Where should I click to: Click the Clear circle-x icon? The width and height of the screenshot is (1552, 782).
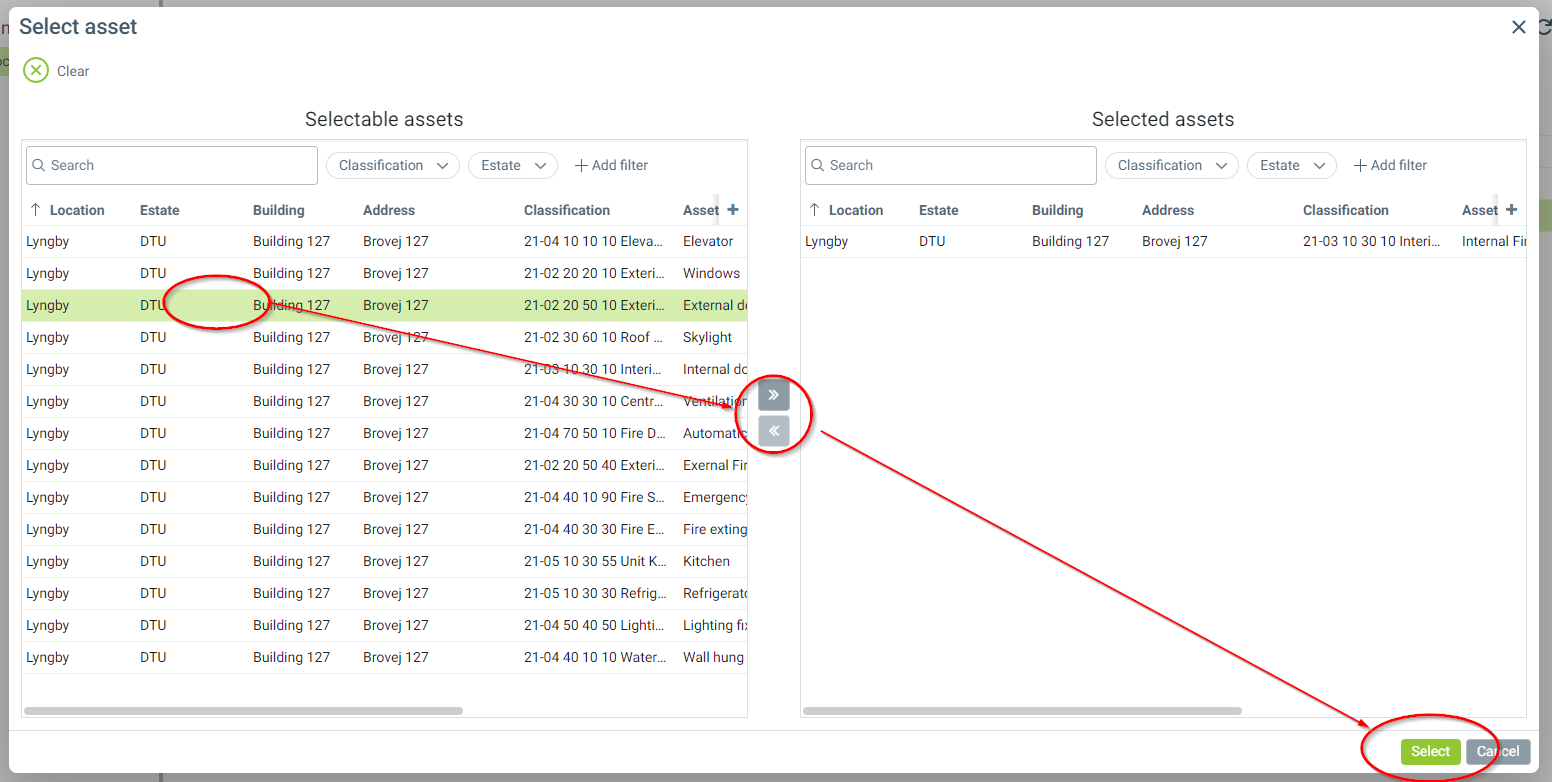pyautogui.click(x=36, y=71)
